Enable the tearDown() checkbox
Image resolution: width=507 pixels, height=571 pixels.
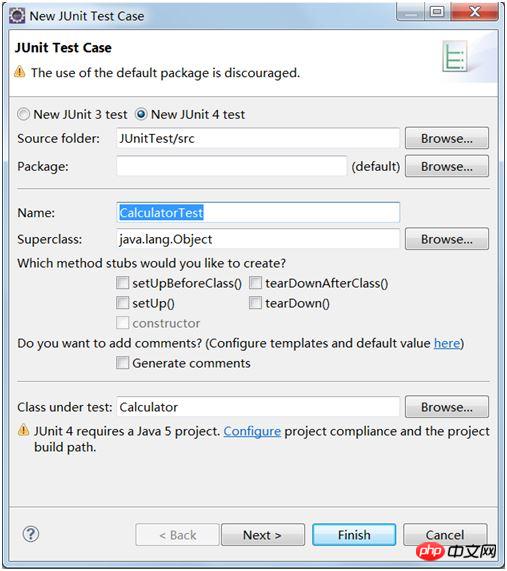[x=255, y=303]
